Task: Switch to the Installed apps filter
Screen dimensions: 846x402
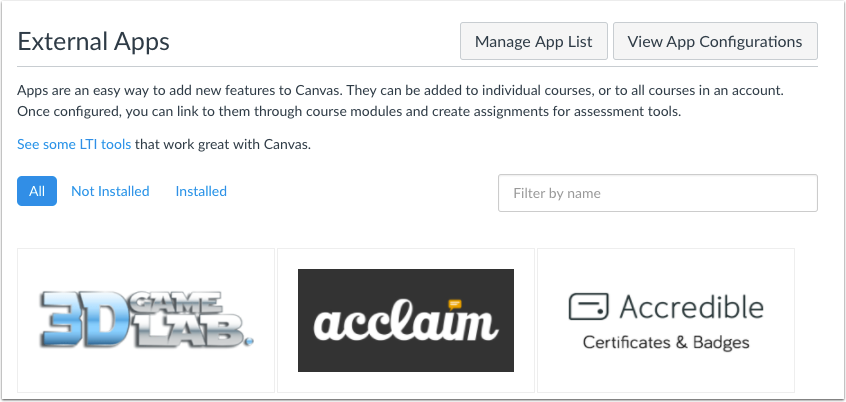Action: tap(201, 191)
